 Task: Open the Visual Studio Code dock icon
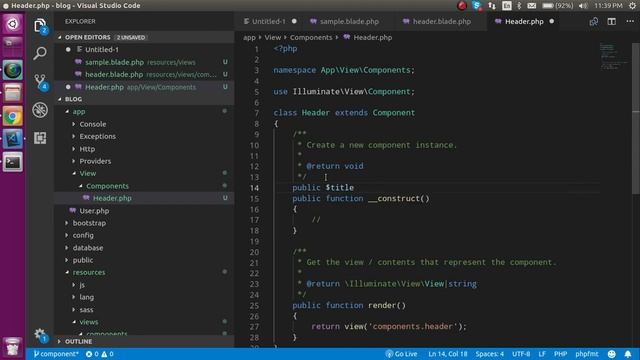click(x=13, y=139)
